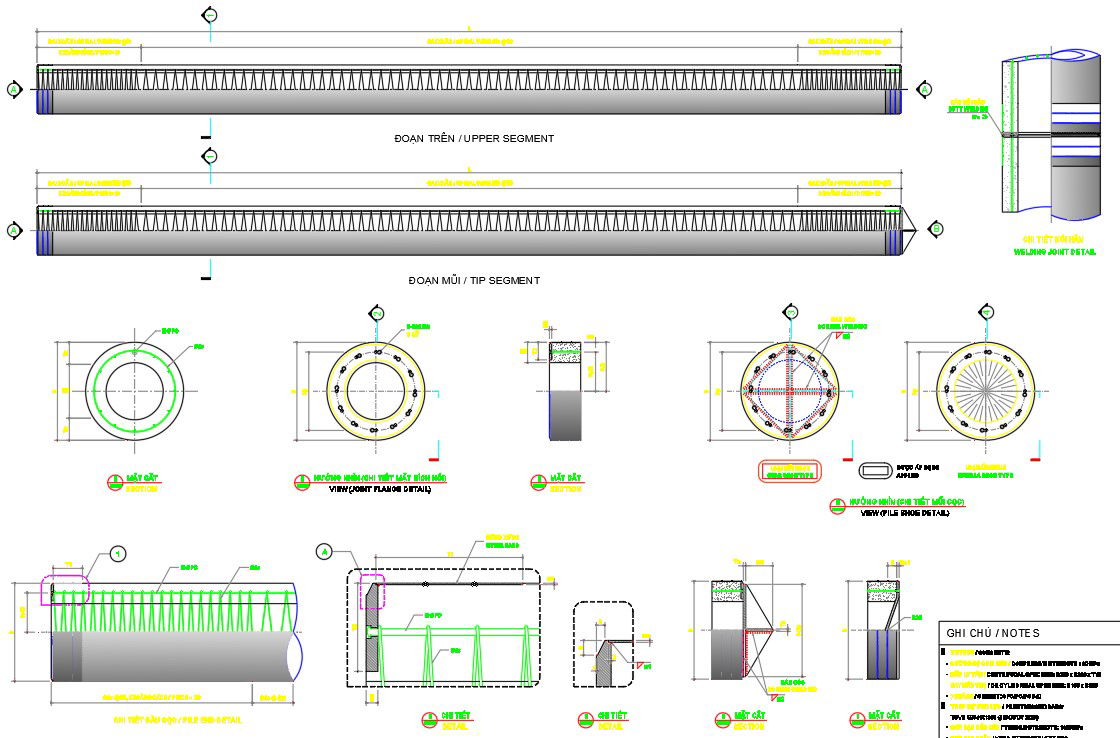The height and width of the screenshot is (738, 1120).
Task: Select the rounded slot symbol near the pile shoe
Action: point(876,469)
